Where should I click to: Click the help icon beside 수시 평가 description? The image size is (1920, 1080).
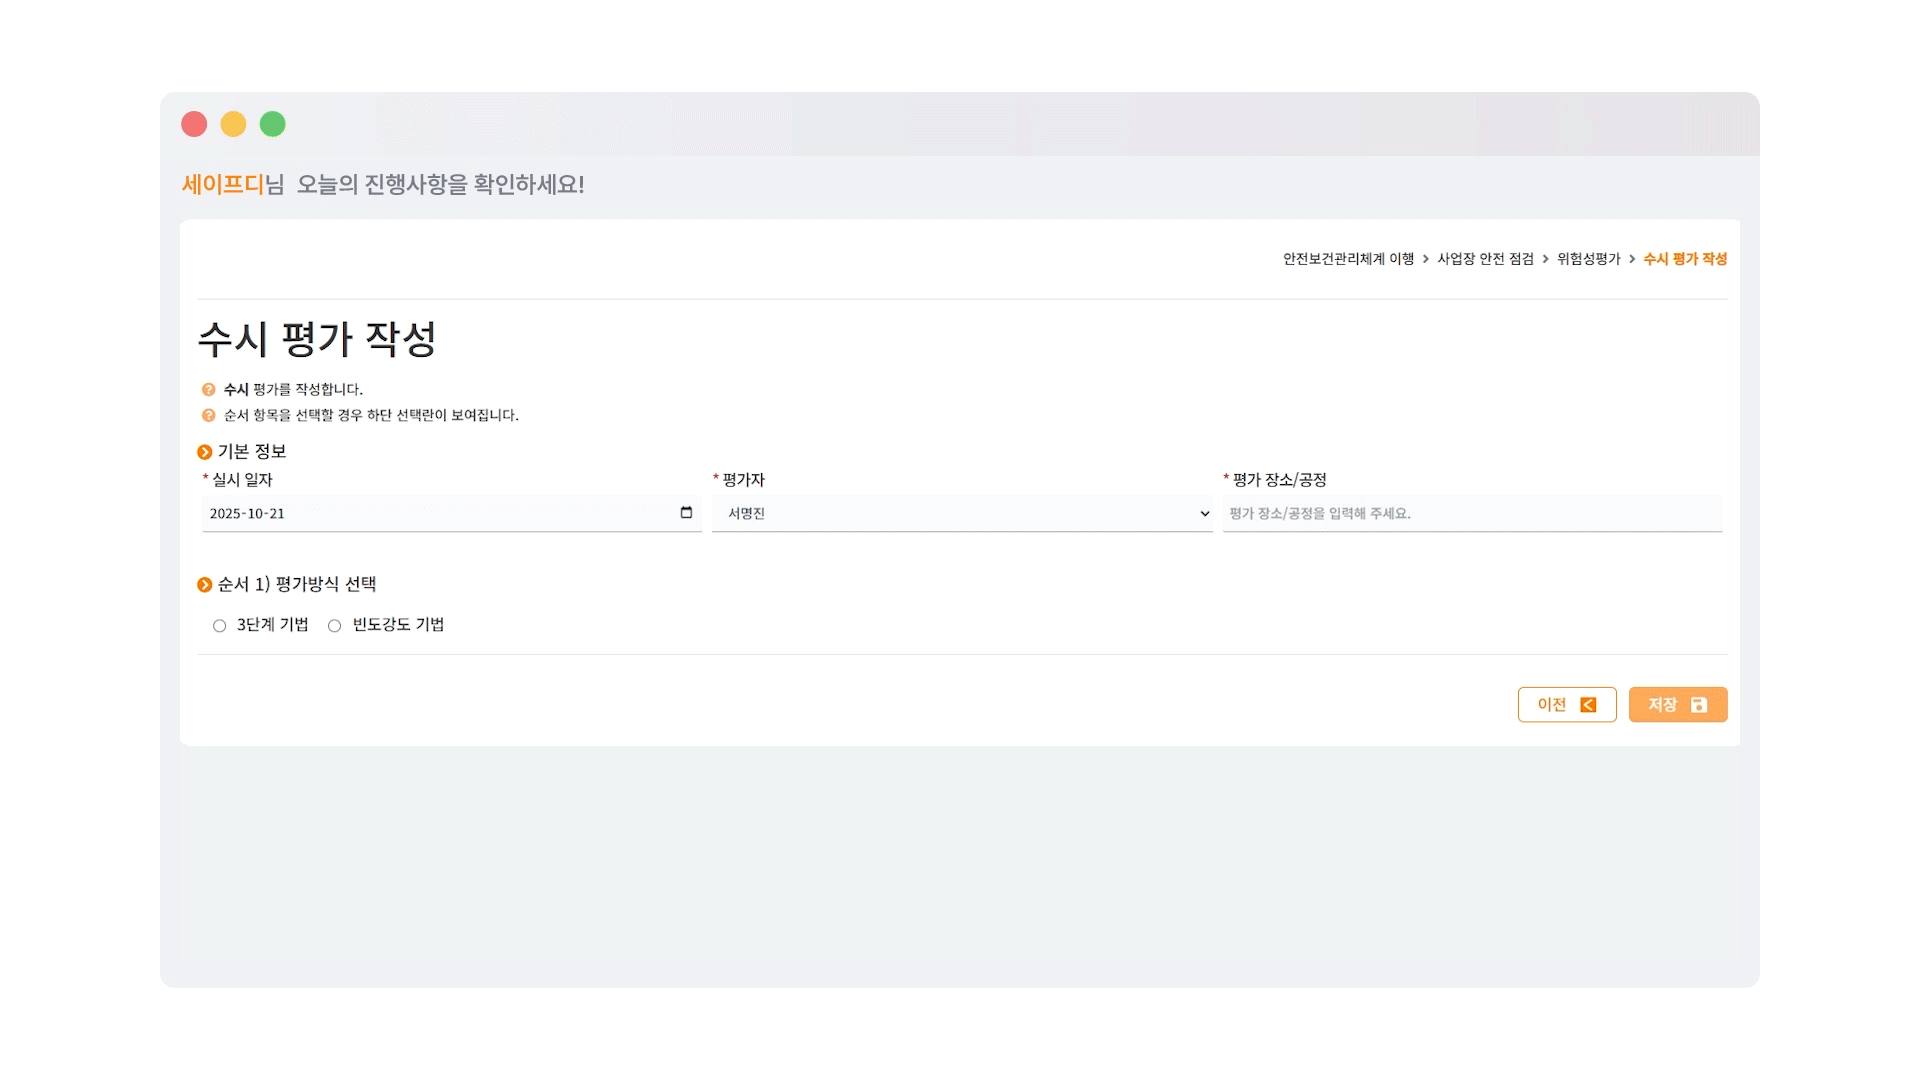(206, 390)
